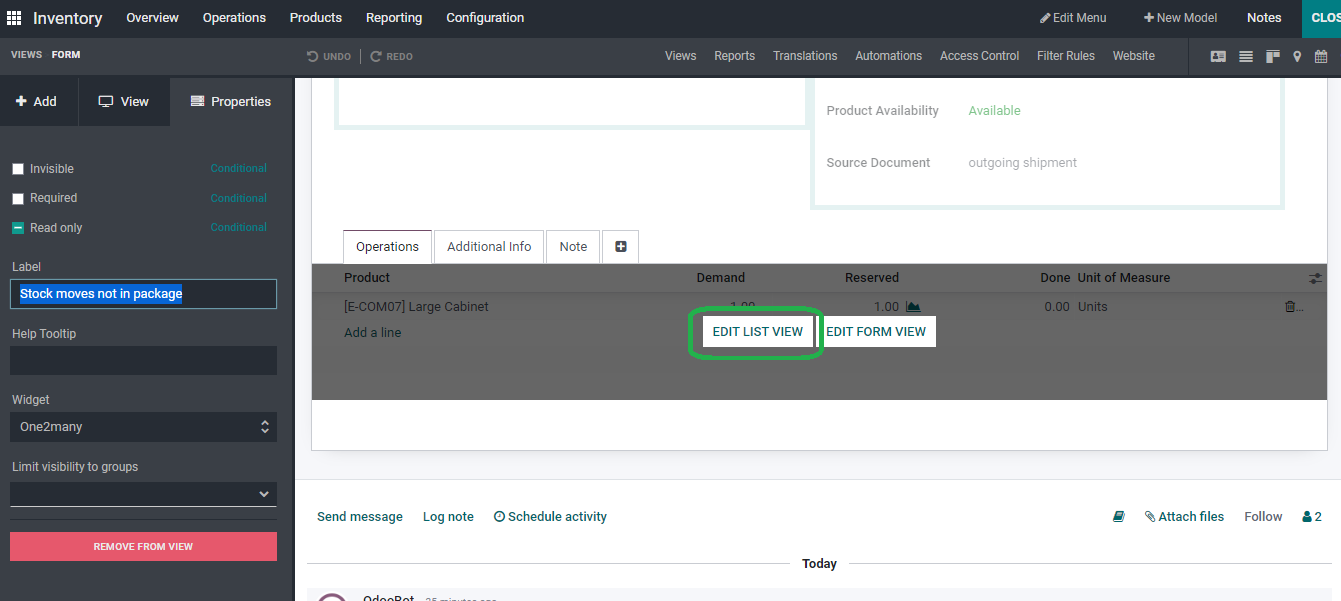
Task: Switch to the Calendar view icon
Action: pos(1321,56)
